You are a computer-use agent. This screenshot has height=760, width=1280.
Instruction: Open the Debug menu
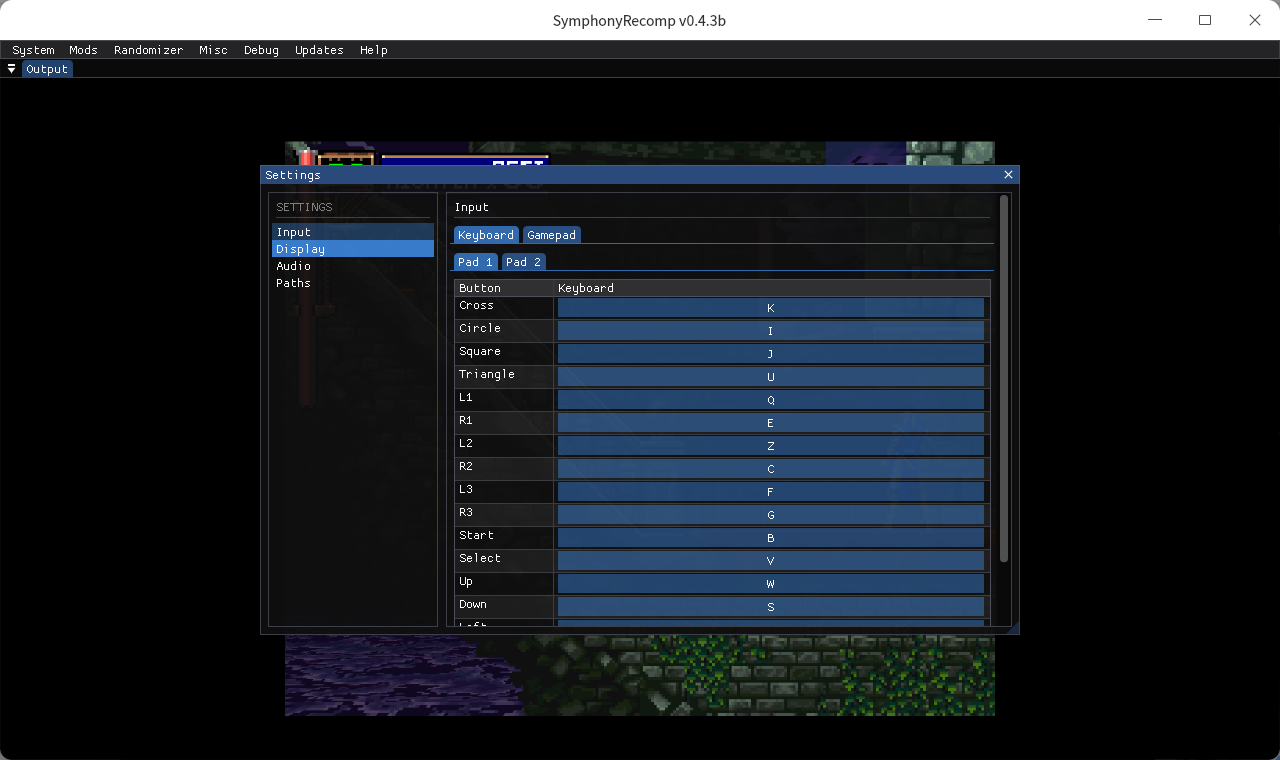(261, 50)
